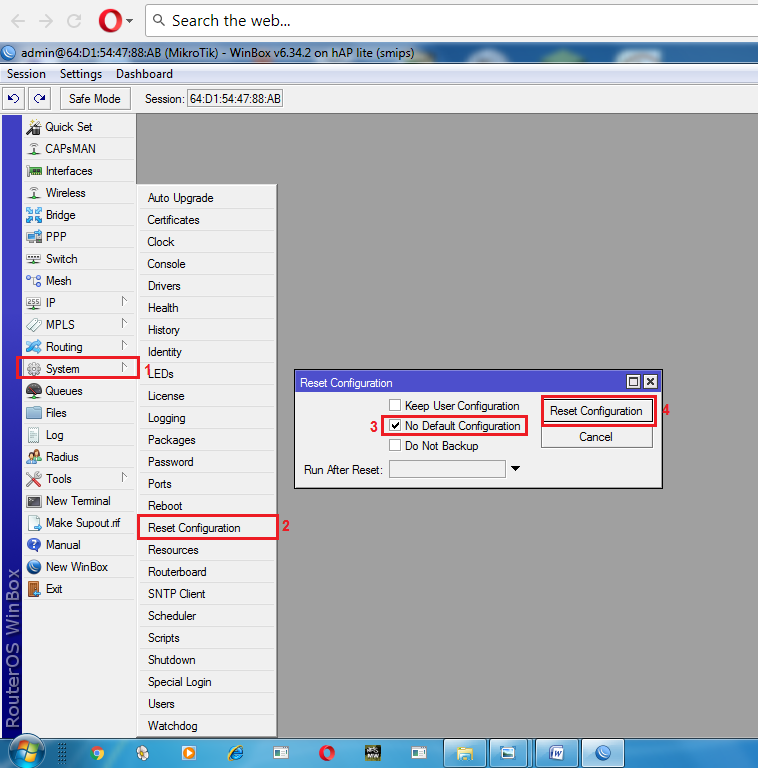Click the browser reload icon
This screenshot has width=758, height=768.
pos(74,21)
